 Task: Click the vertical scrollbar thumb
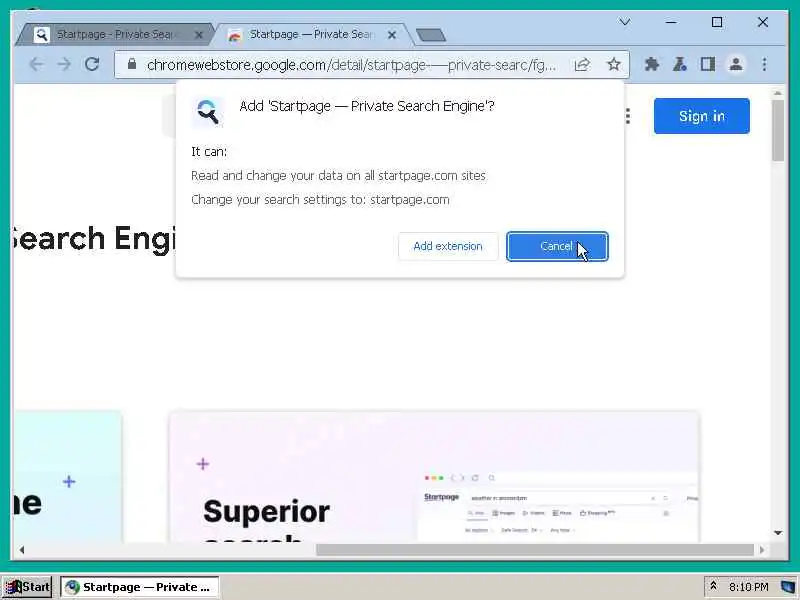click(x=778, y=131)
